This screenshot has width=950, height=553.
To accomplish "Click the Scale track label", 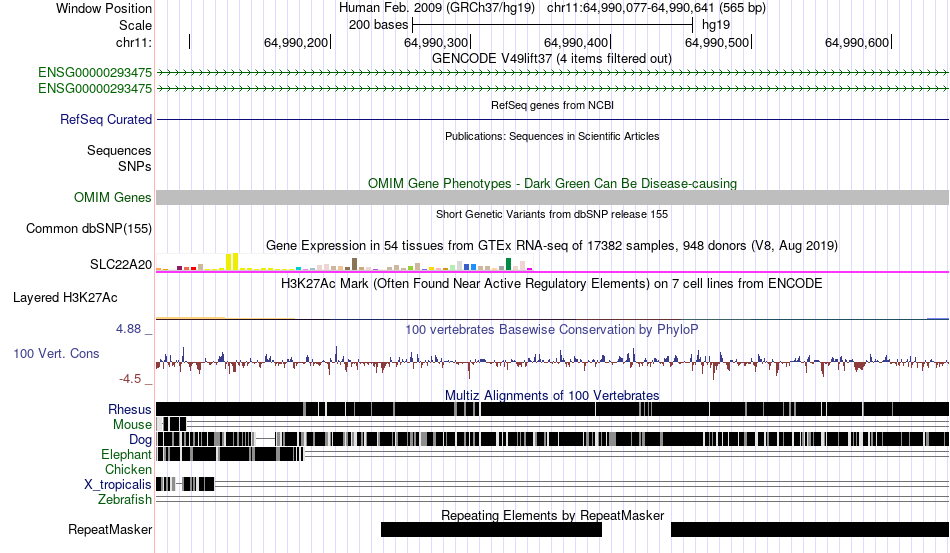I will pos(135,25).
